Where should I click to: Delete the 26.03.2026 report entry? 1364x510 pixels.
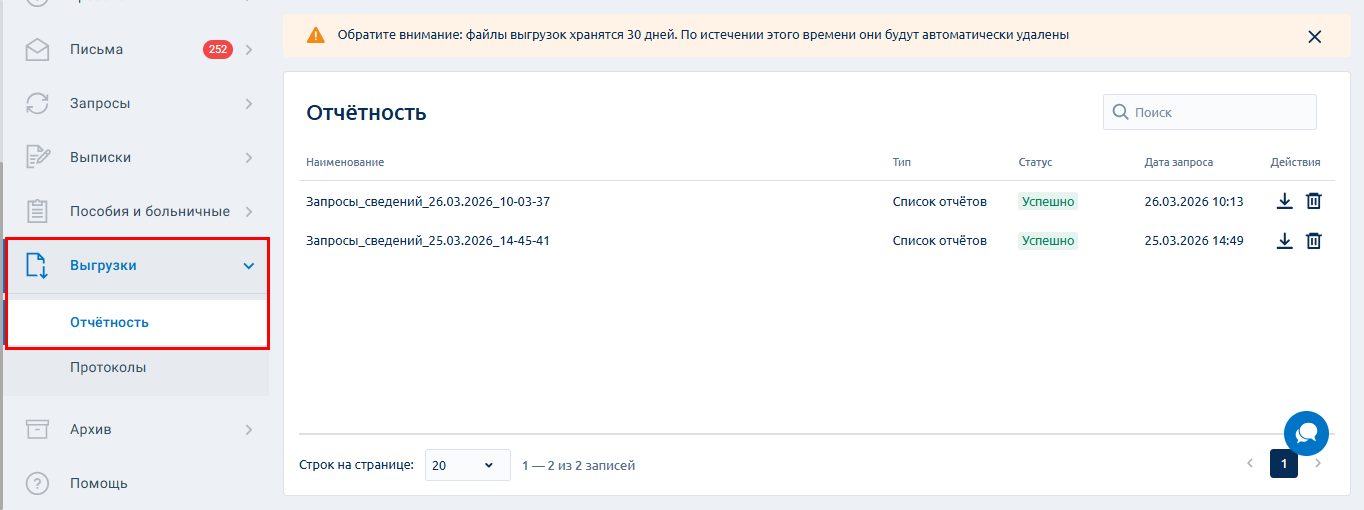(1314, 201)
